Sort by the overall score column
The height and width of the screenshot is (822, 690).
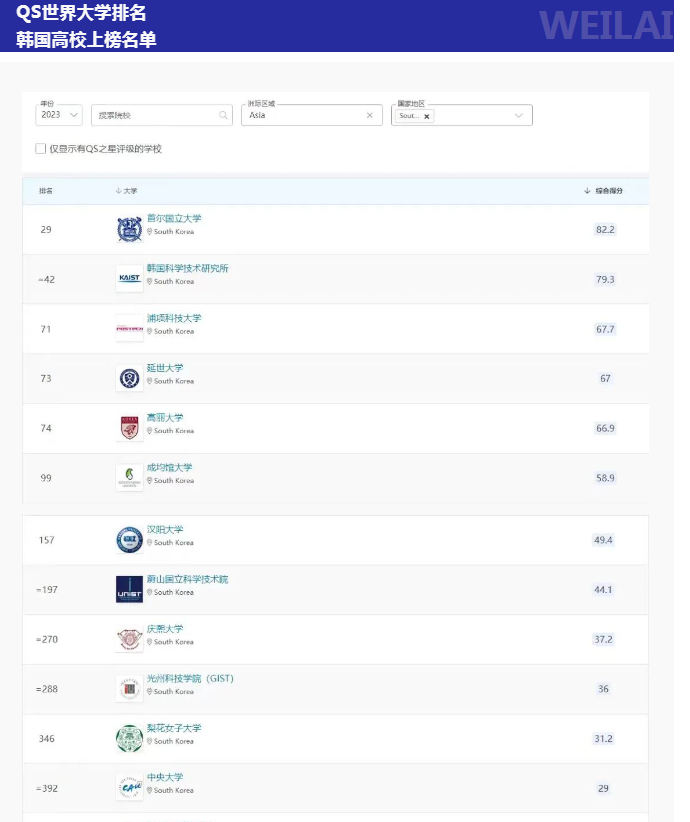[x=603, y=191]
